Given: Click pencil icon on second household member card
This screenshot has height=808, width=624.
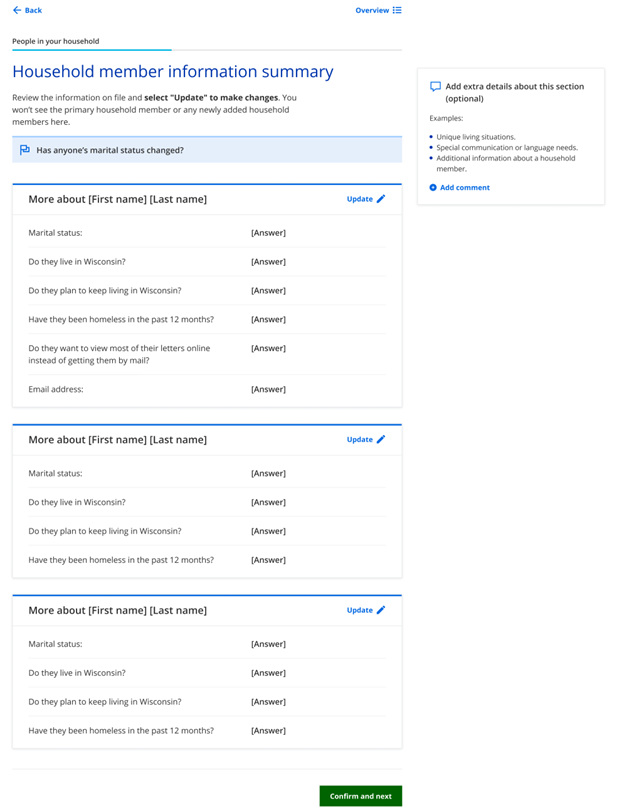Looking at the screenshot, I should [381, 439].
